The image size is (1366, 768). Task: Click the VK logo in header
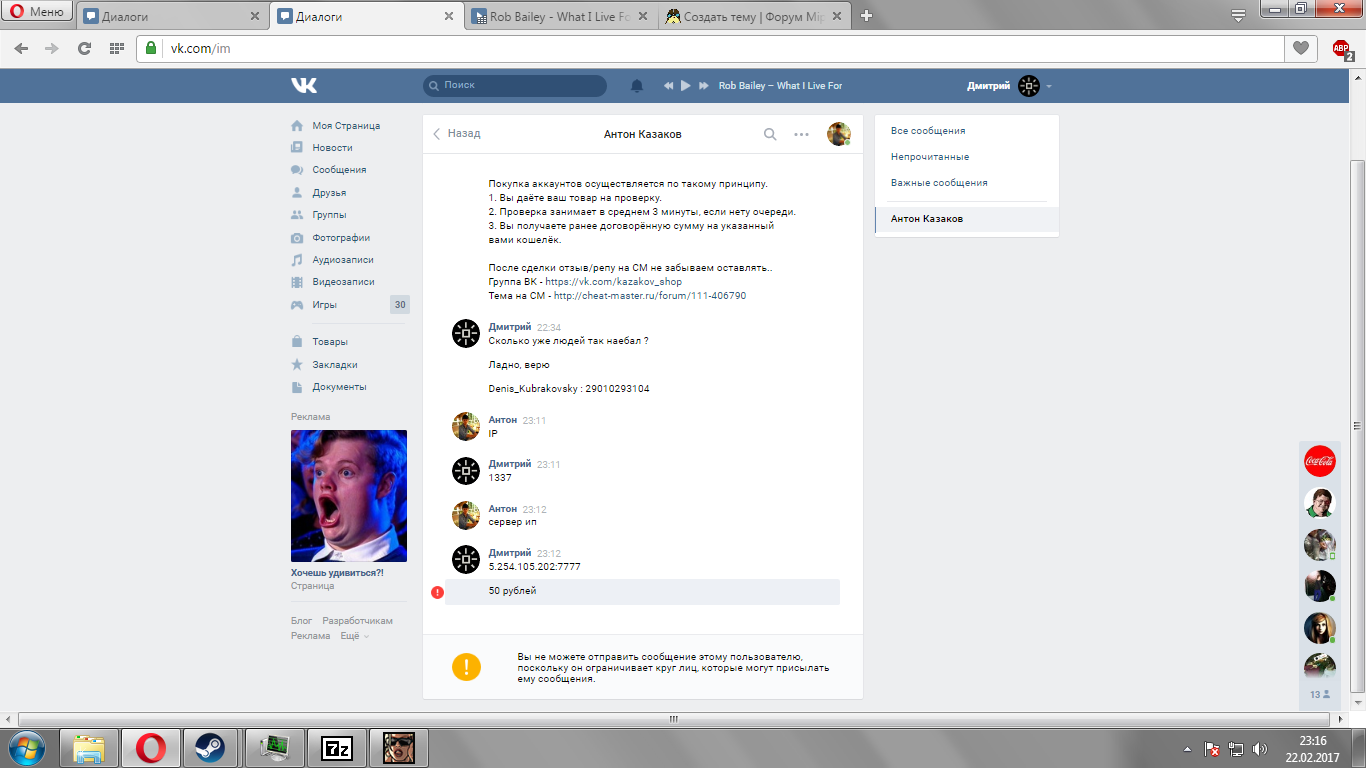coord(304,86)
